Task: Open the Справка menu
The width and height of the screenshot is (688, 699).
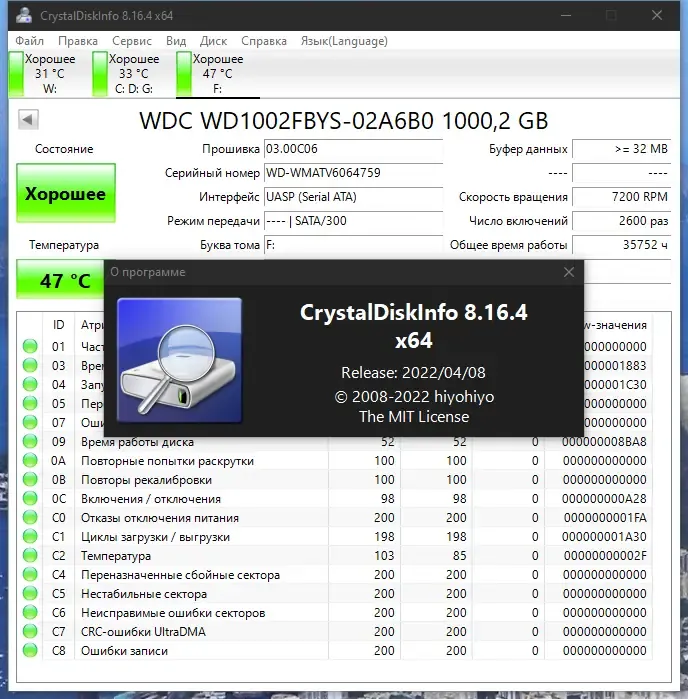Action: [264, 41]
